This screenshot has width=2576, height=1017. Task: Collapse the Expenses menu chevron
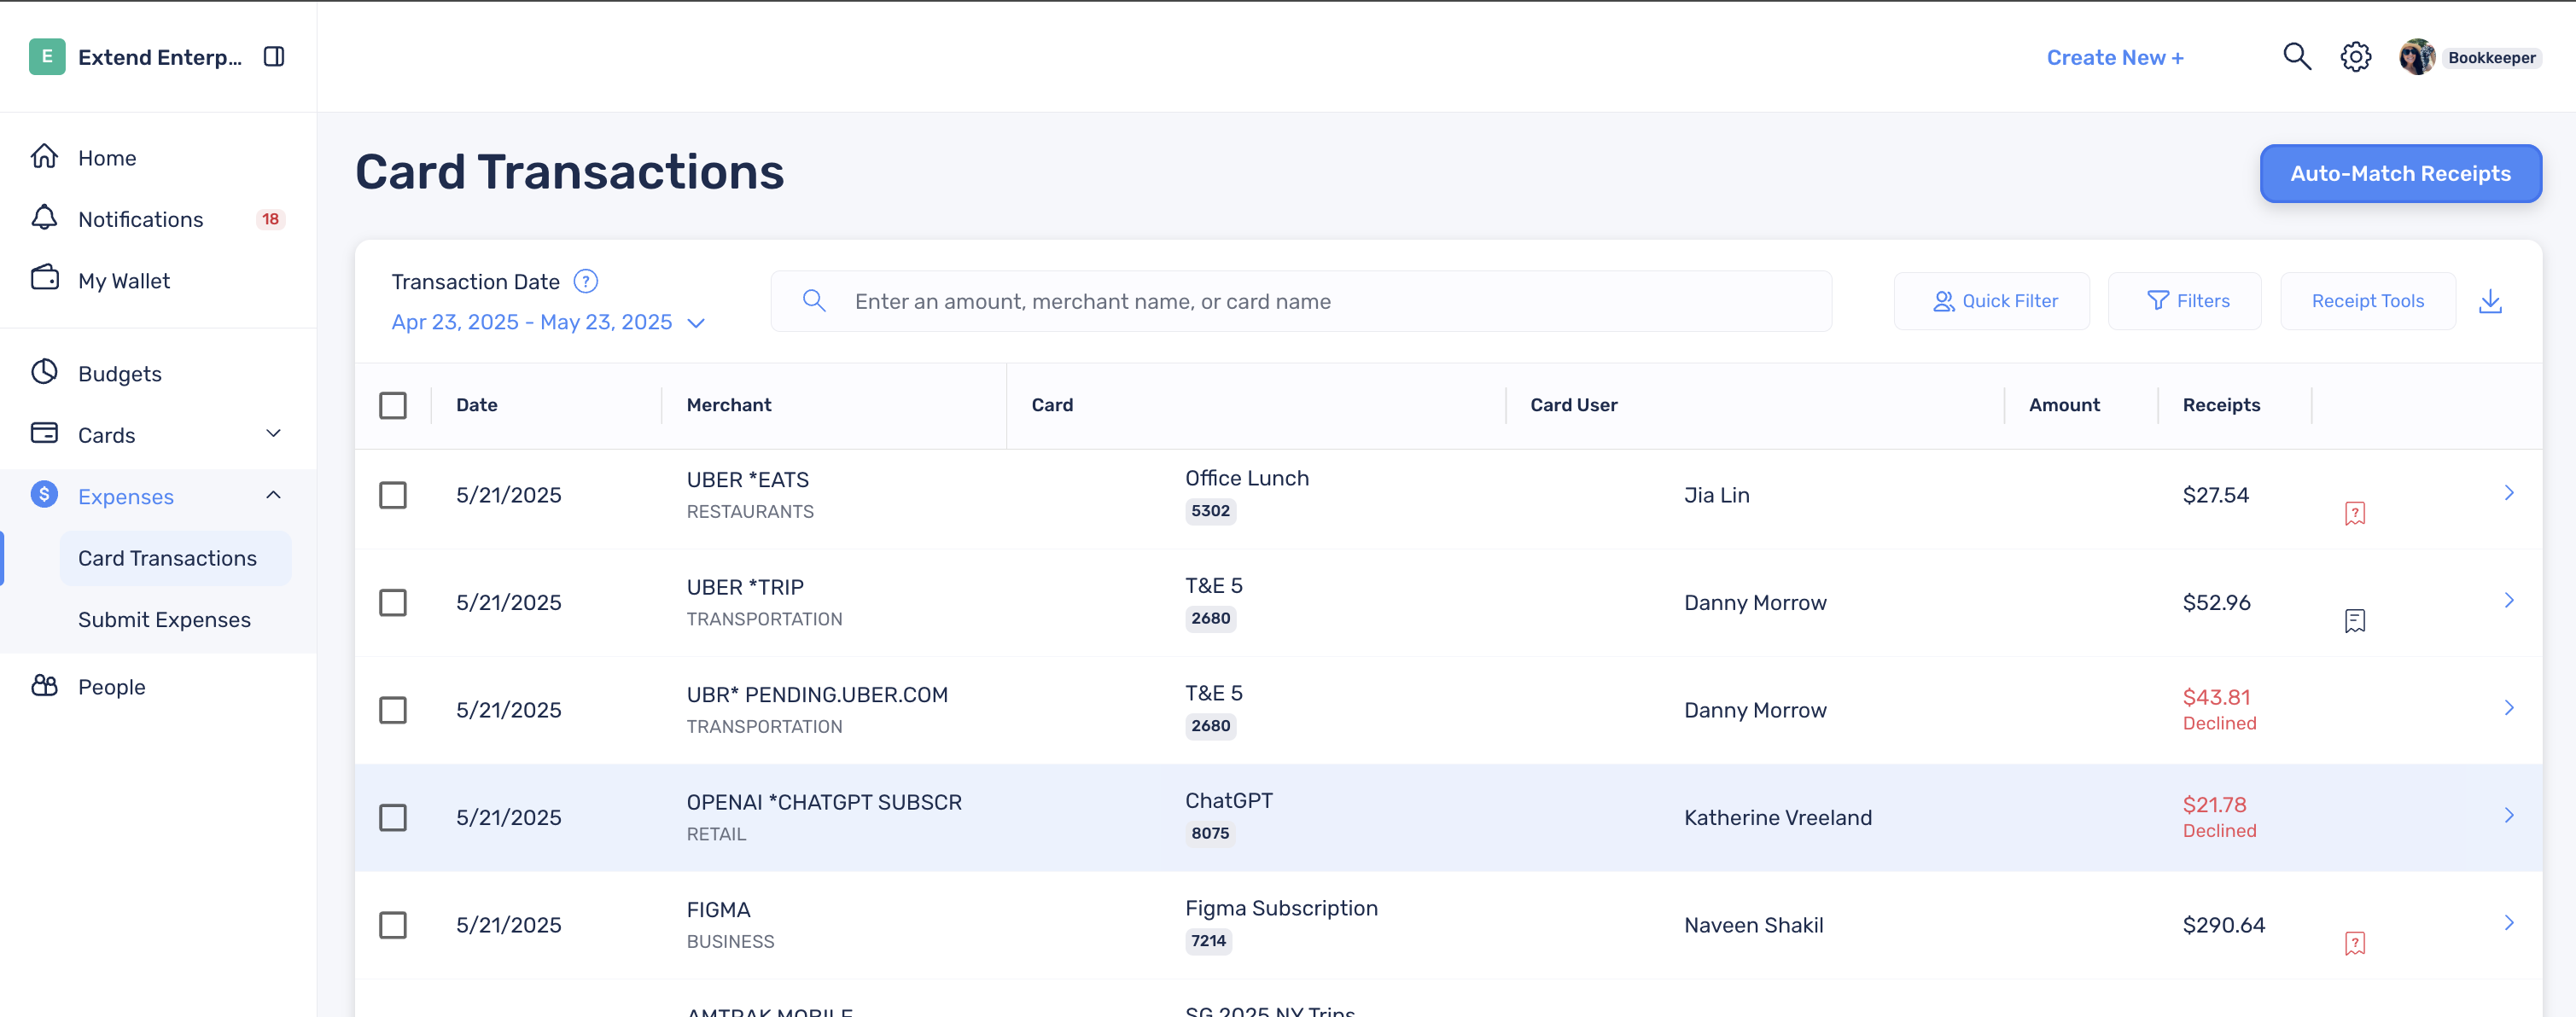[273, 495]
